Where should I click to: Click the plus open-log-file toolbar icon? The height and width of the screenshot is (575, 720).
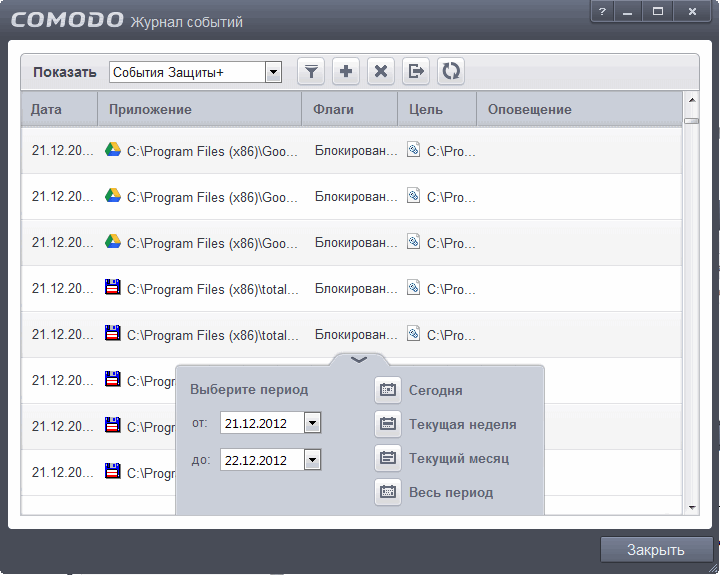346,72
